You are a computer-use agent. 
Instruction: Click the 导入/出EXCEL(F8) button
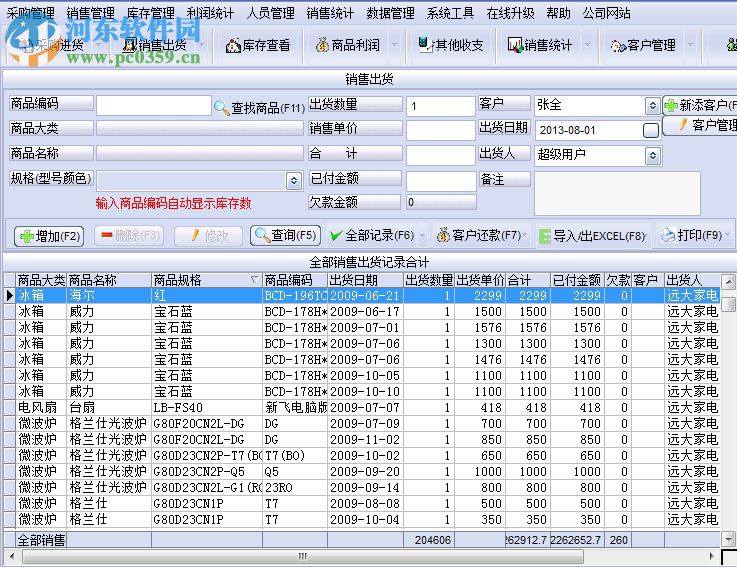pyautogui.click(x=592, y=236)
